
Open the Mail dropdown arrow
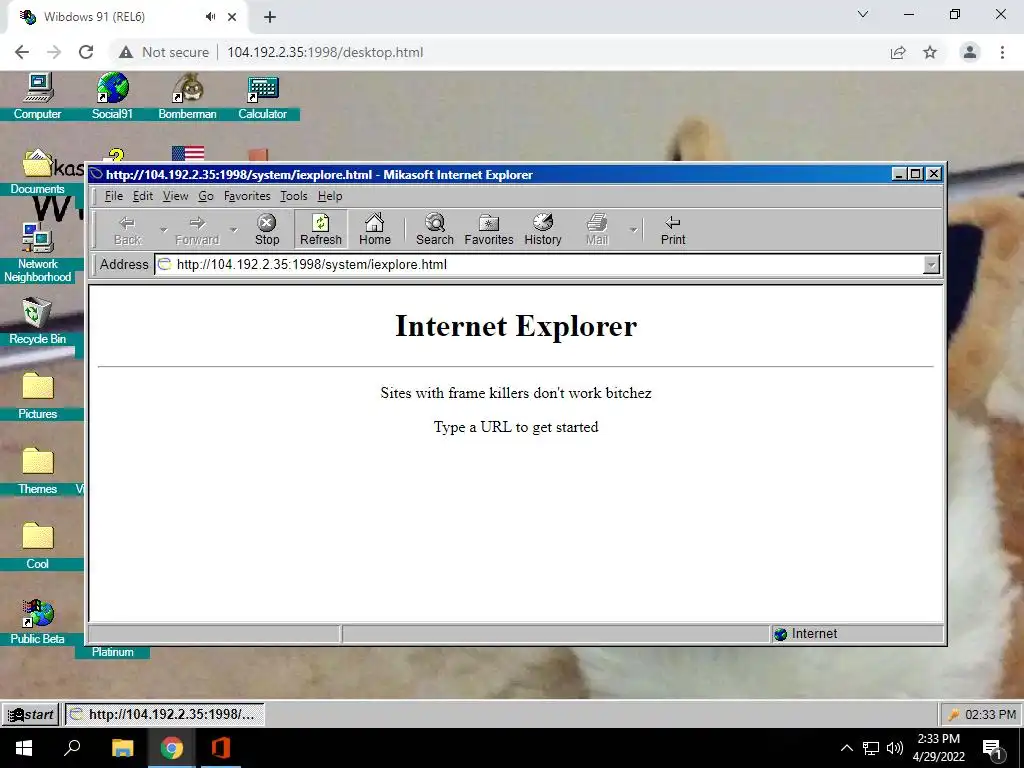633,230
